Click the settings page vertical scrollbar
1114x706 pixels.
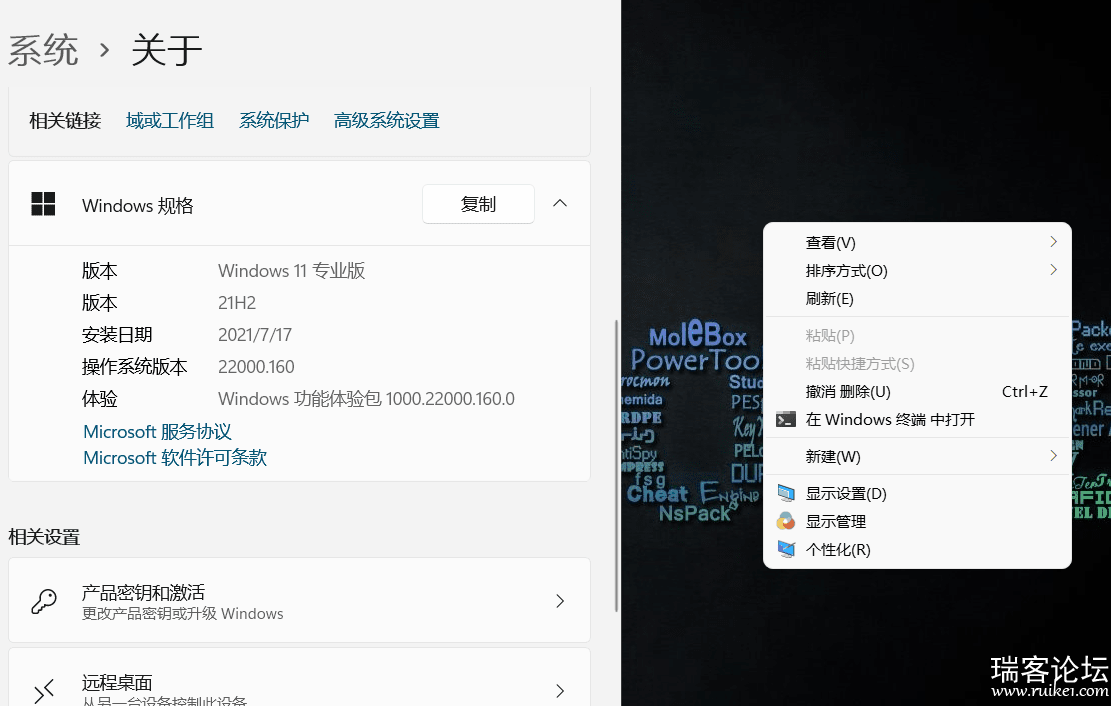tap(616, 465)
